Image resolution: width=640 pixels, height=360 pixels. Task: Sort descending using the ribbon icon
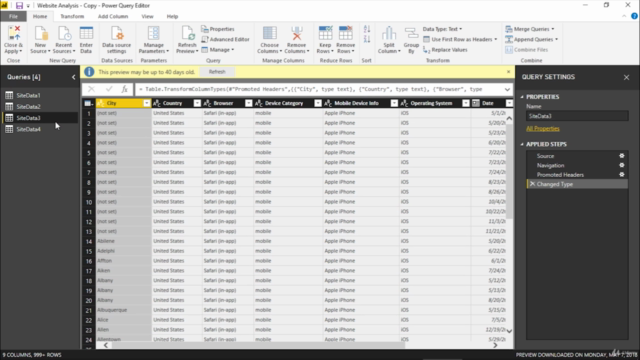click(367, 39)
